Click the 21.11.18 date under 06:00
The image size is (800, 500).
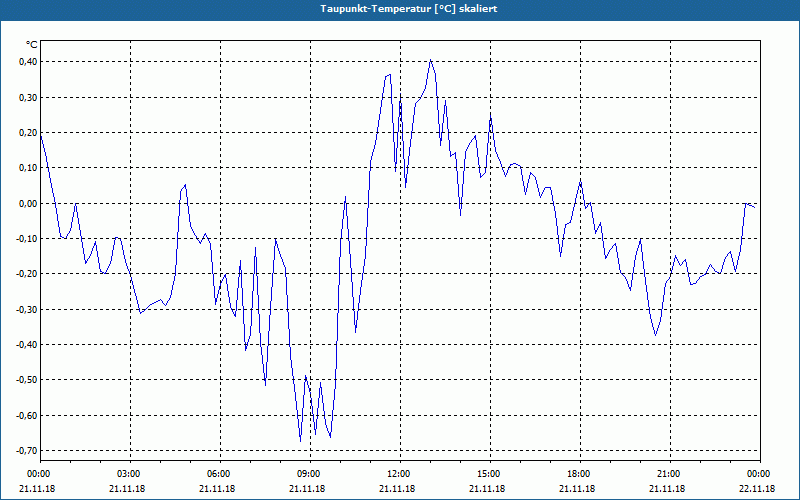(217, 488)
